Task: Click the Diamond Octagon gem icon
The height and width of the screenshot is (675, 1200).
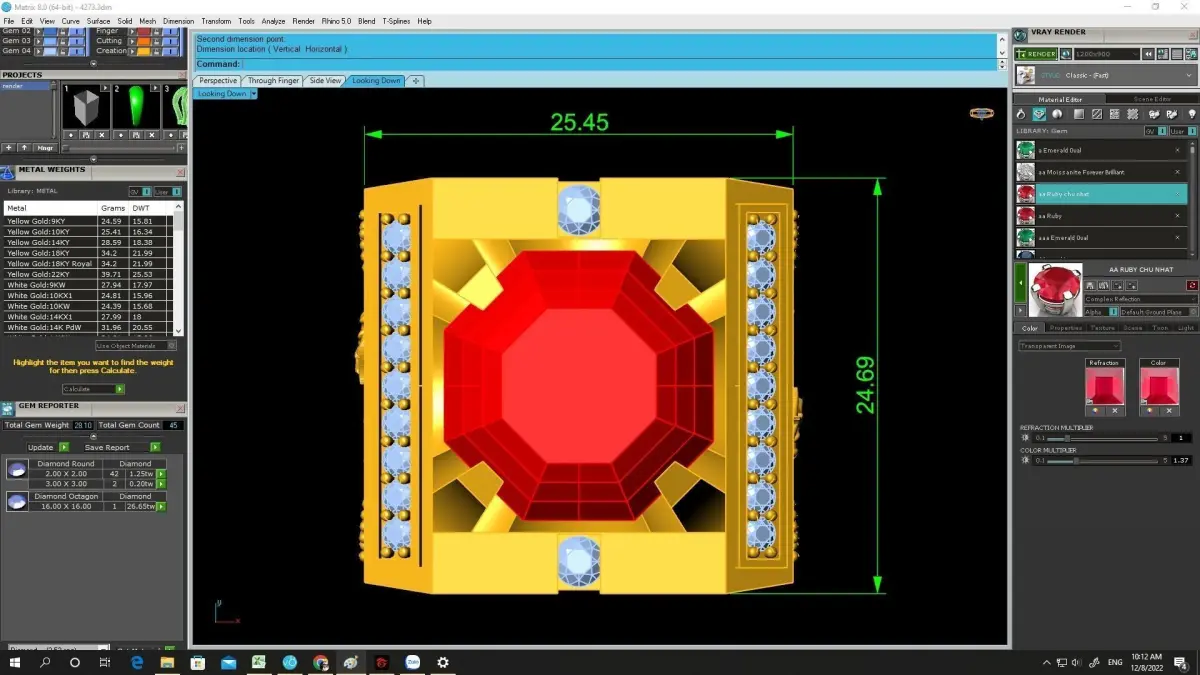Action: 17,500
